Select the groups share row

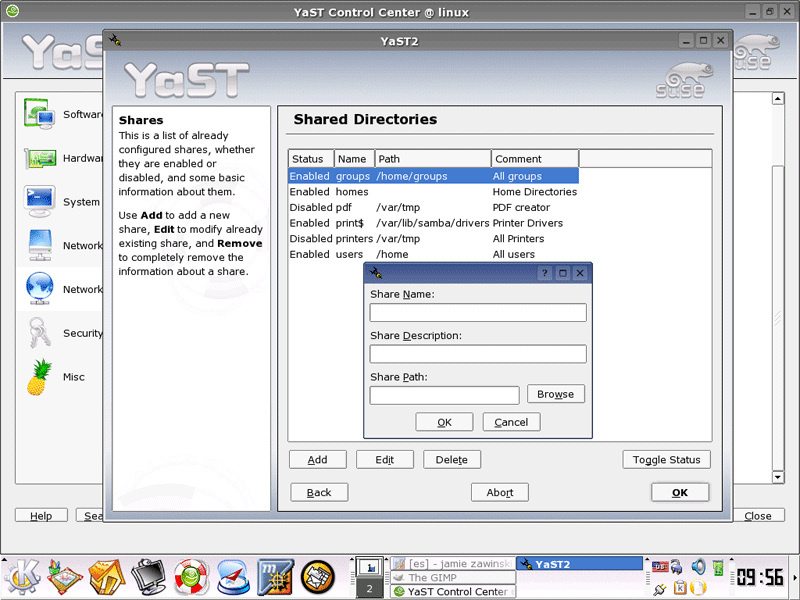(x=434, y=176)
